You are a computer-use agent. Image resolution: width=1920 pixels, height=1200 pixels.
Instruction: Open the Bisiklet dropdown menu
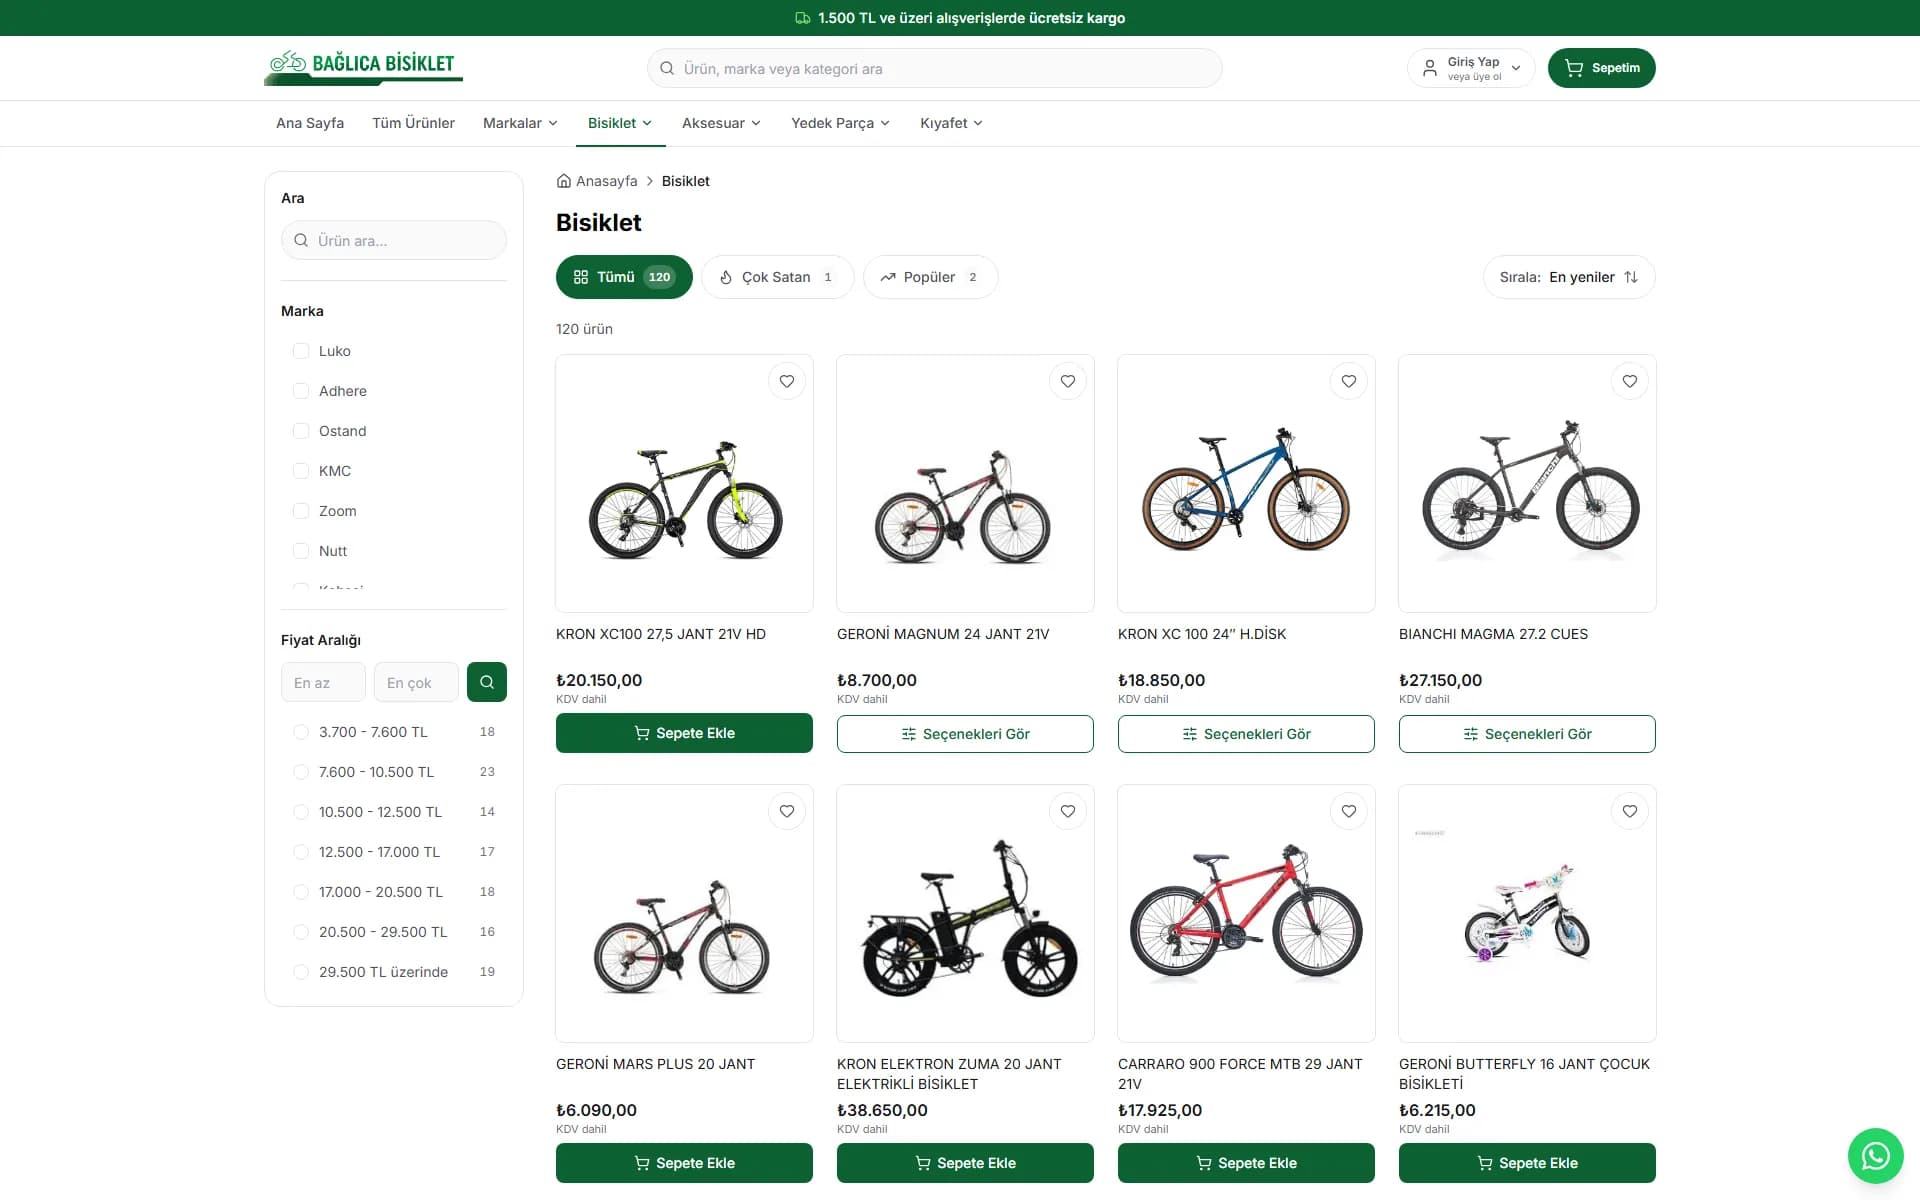(x=620, y=123)
